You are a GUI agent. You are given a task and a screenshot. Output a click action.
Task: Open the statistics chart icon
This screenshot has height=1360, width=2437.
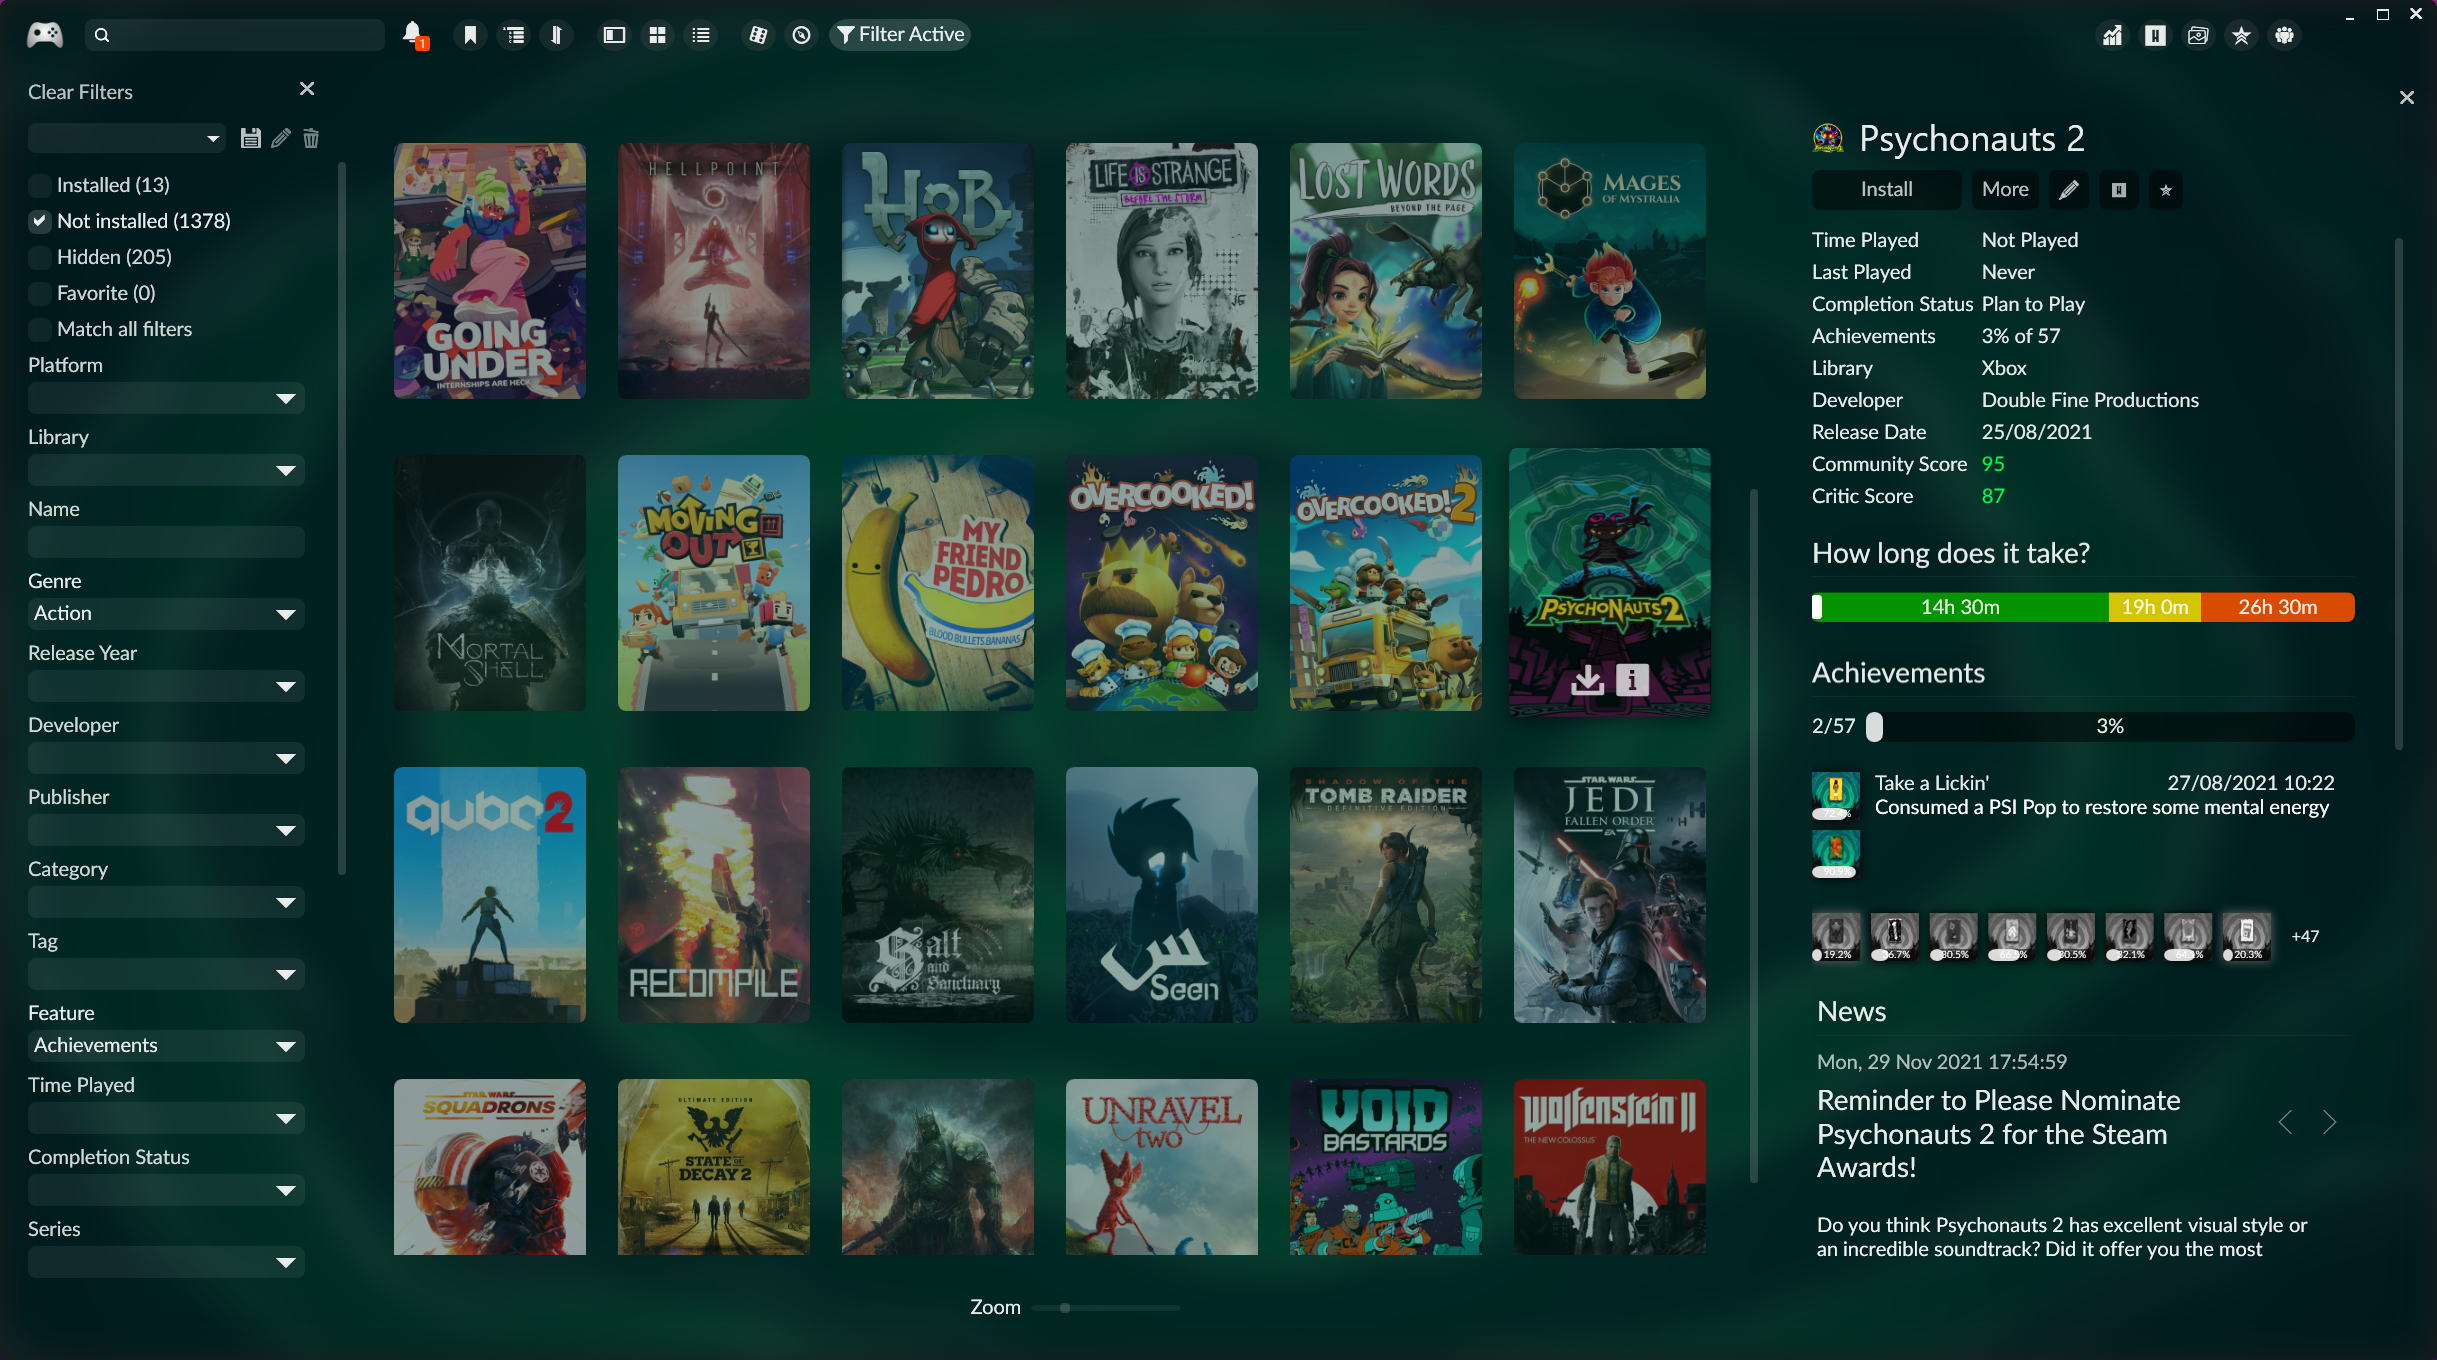2112,36
